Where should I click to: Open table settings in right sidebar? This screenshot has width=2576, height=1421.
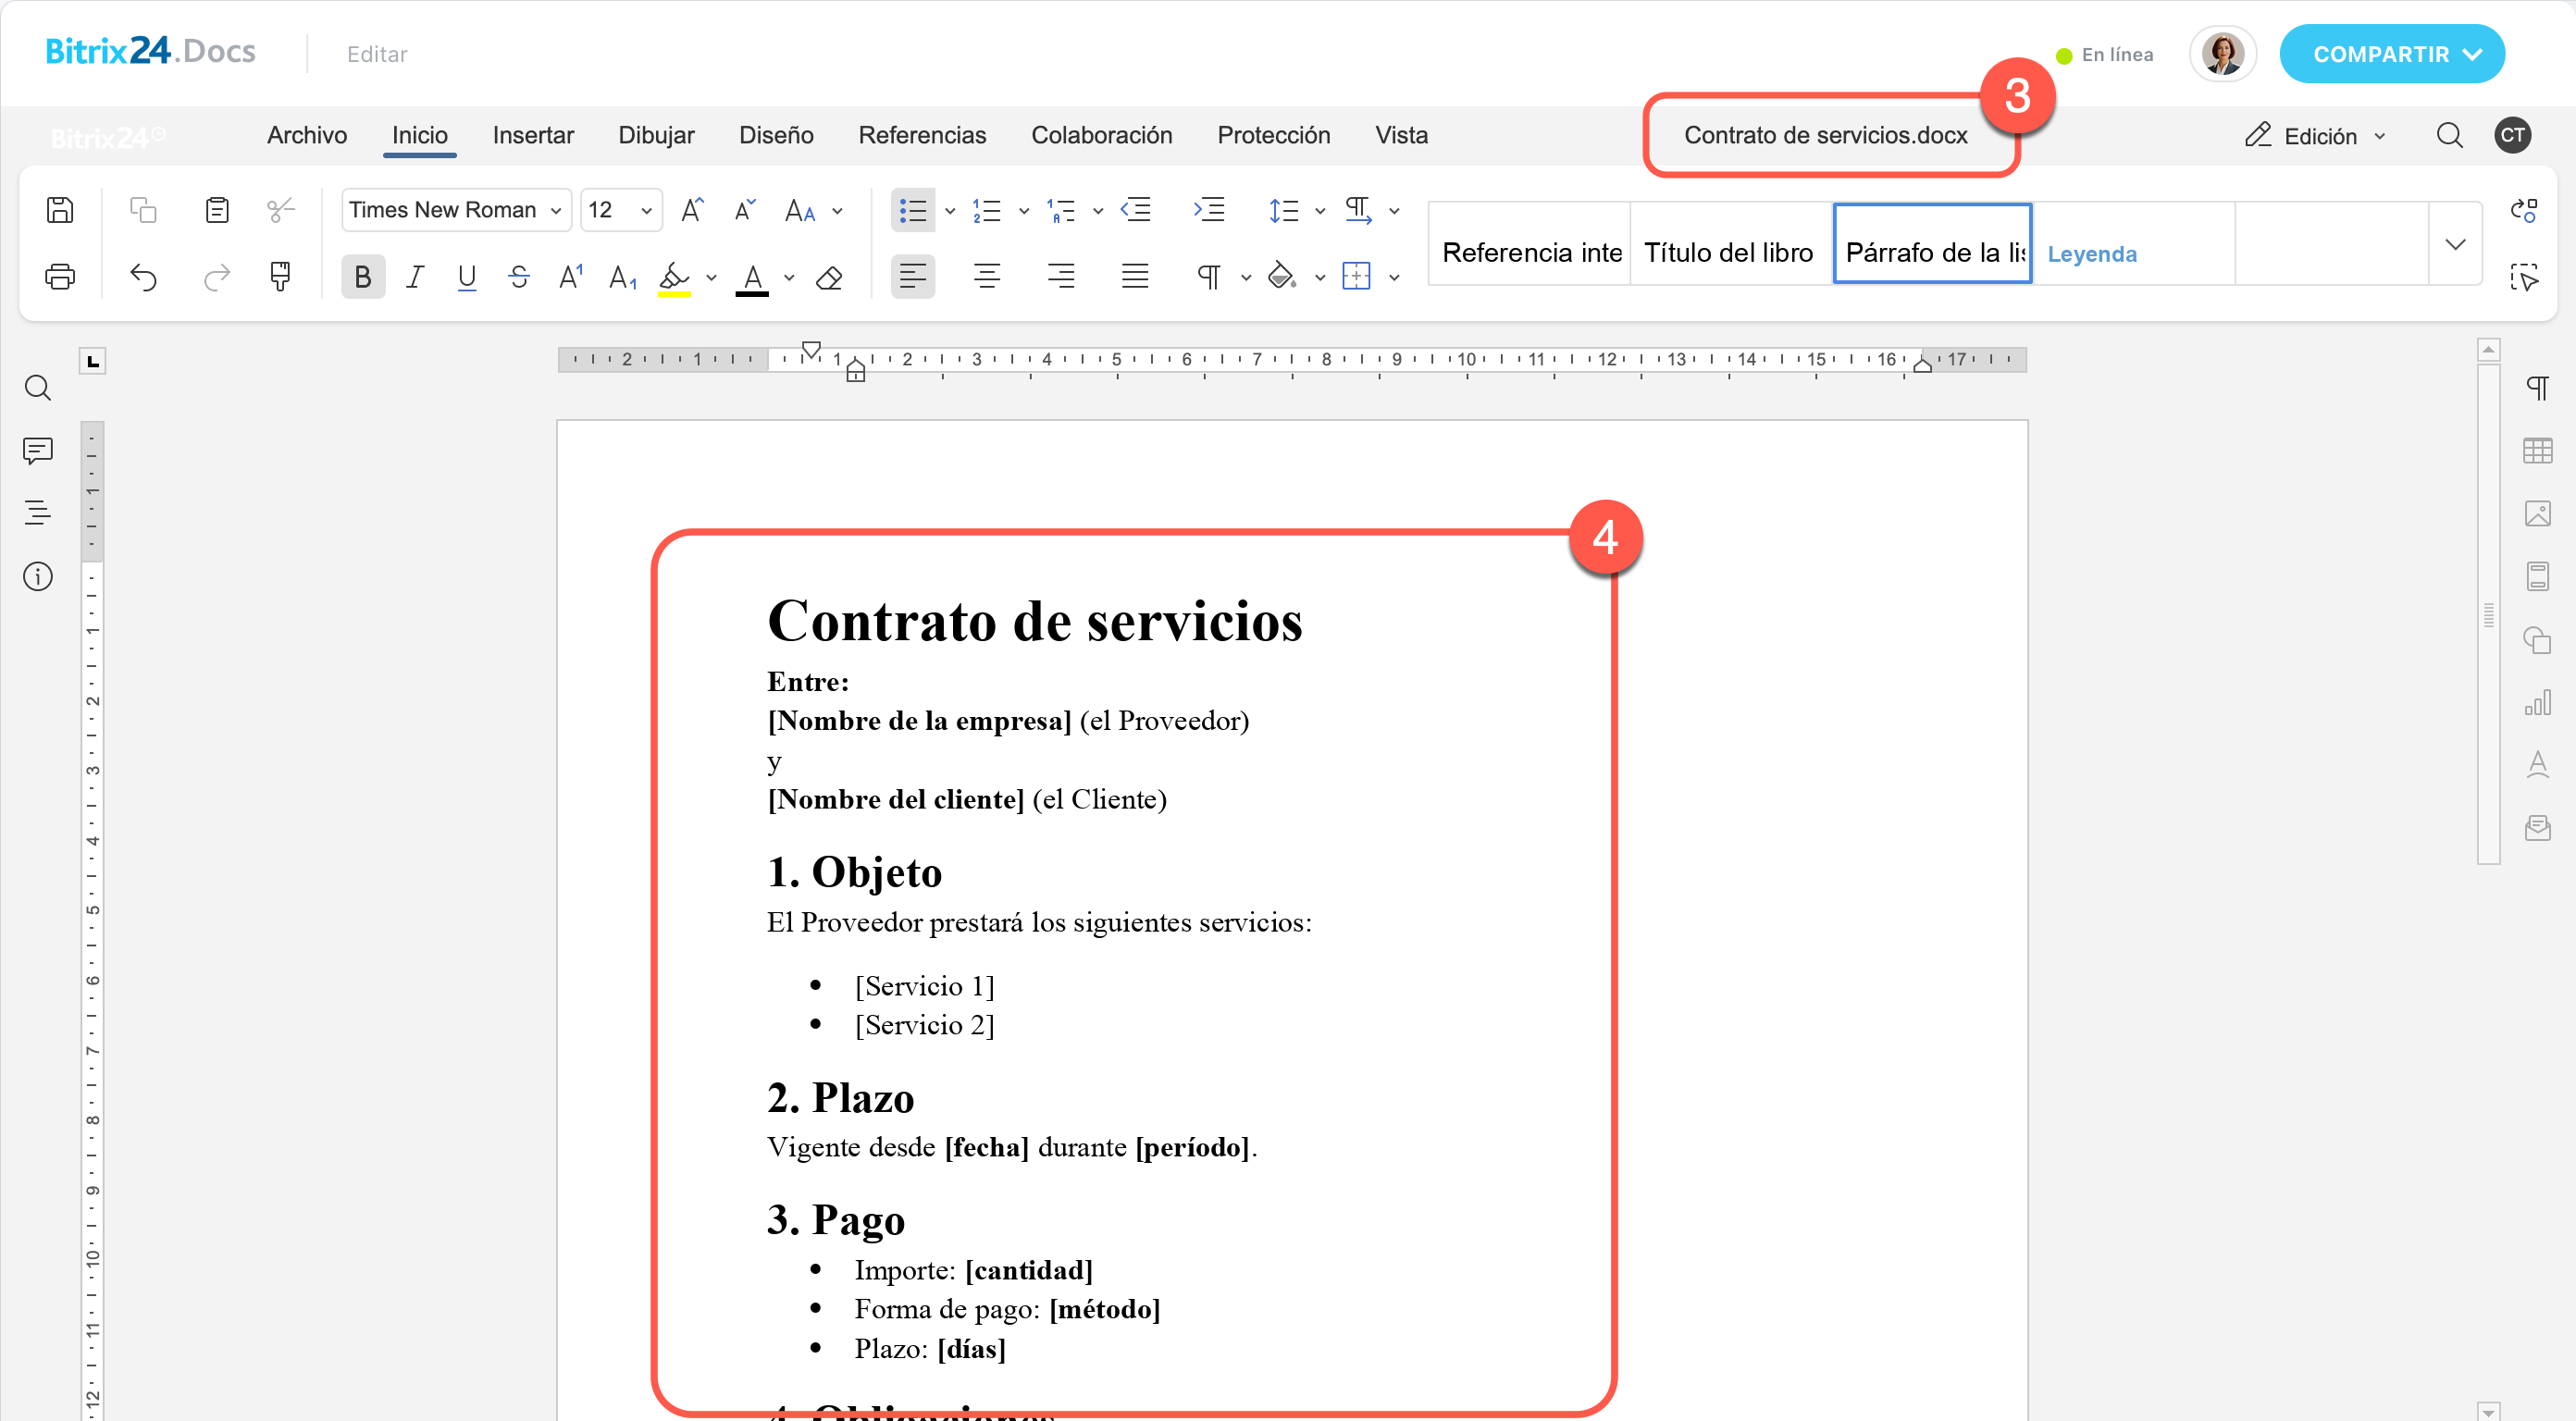click(2537, 451)
